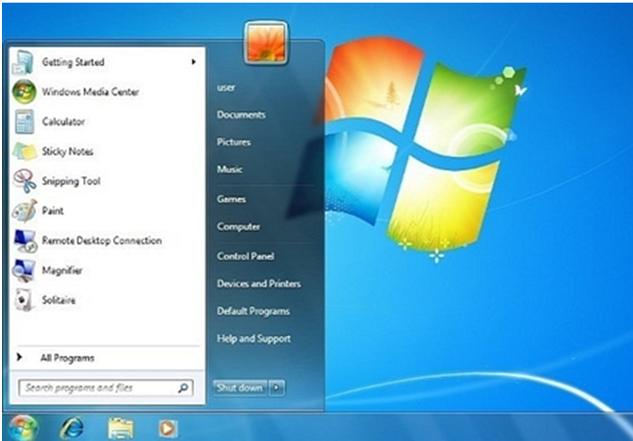This screenshot has height=441, width=633.
Task: Launch Windows Media Player taskbar icon
Action: tap(168, 428)
